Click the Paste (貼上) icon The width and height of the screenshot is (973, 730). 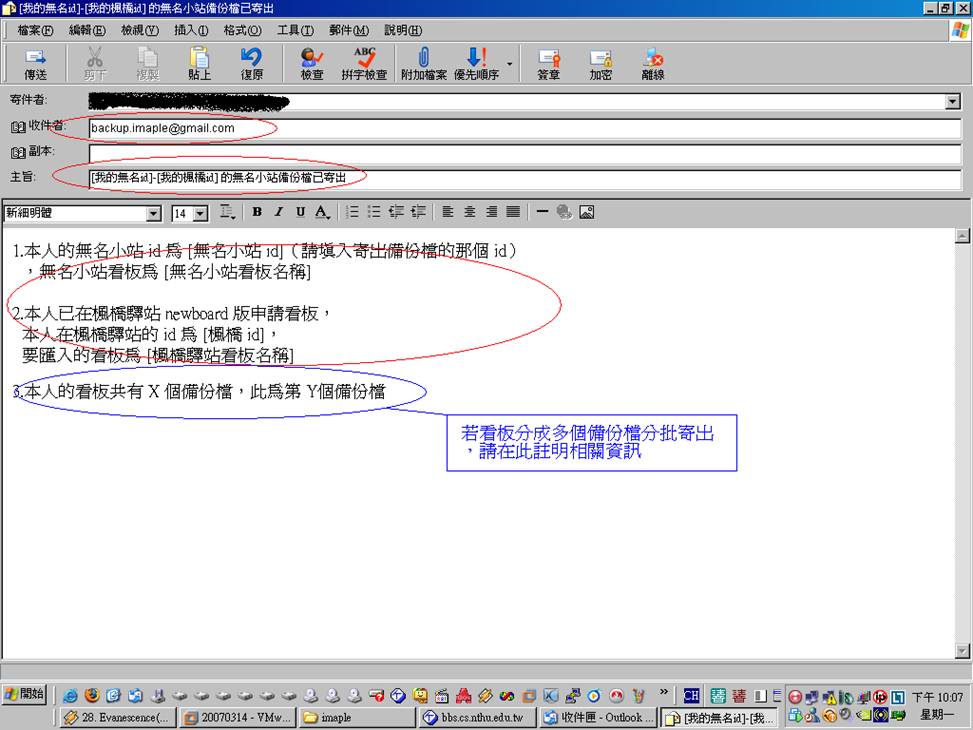tap(200, 64)
